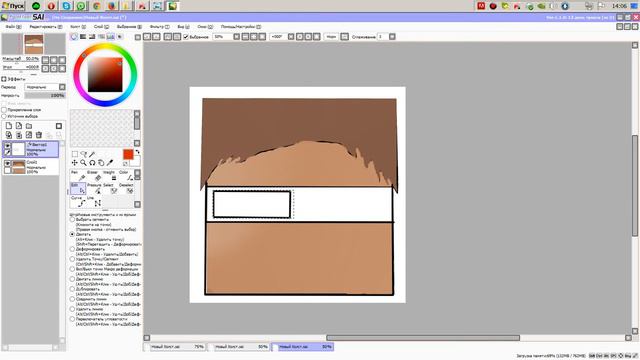The height and width of the screenshot is (360, 640).
Task: Open the layer blend mode Нормально dropdown
Action: click(x=45, y=87)
